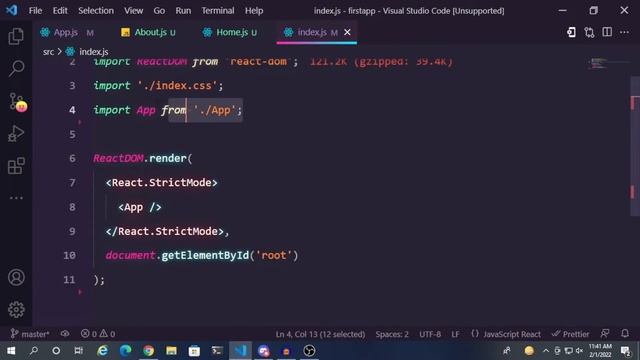Image resolution: width=640 pixels, height=360 pixels.
Task: Open the source control compare icon in editor toolbar
Action: pyautogui.click(x=589, y=32)
